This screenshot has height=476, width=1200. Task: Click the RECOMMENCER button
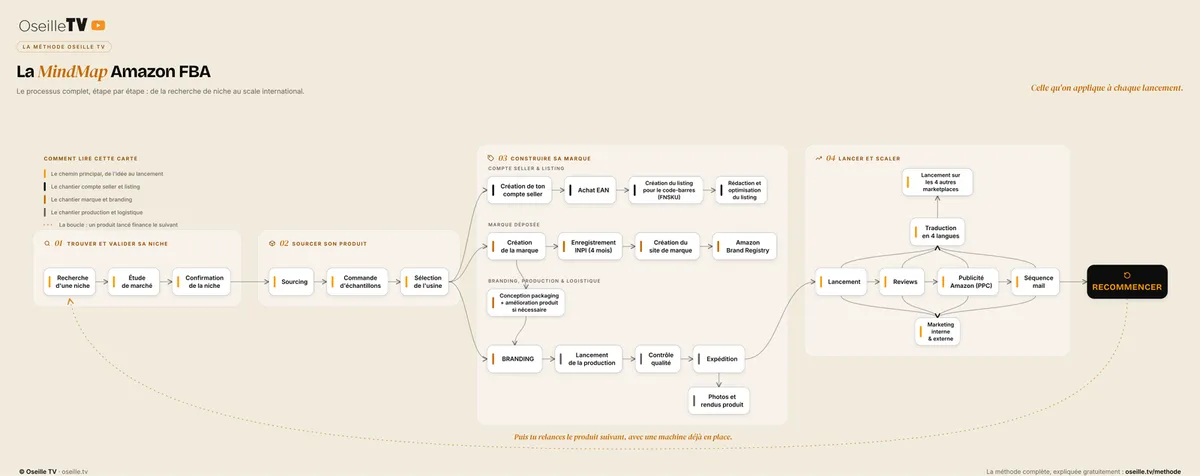pyautogui.click(x=1127, y=282)
